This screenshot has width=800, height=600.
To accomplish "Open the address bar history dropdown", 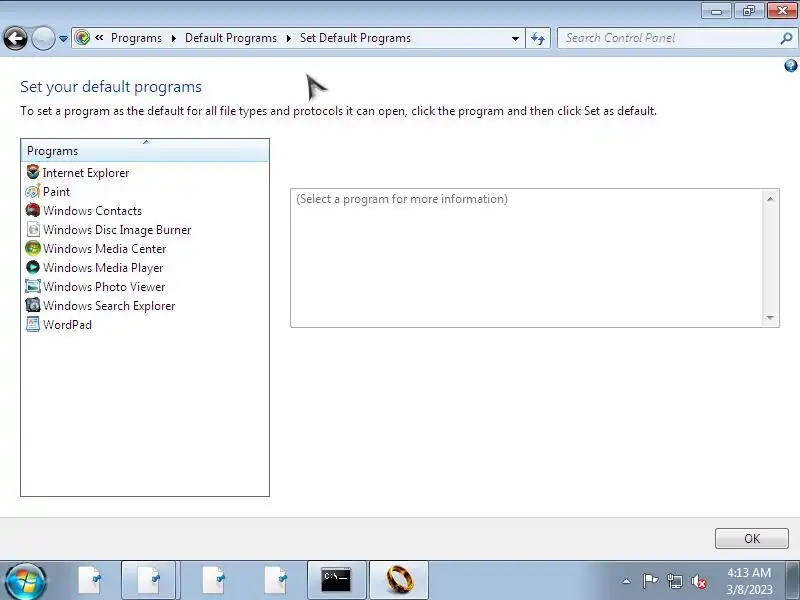I will (x=515, y=38).
